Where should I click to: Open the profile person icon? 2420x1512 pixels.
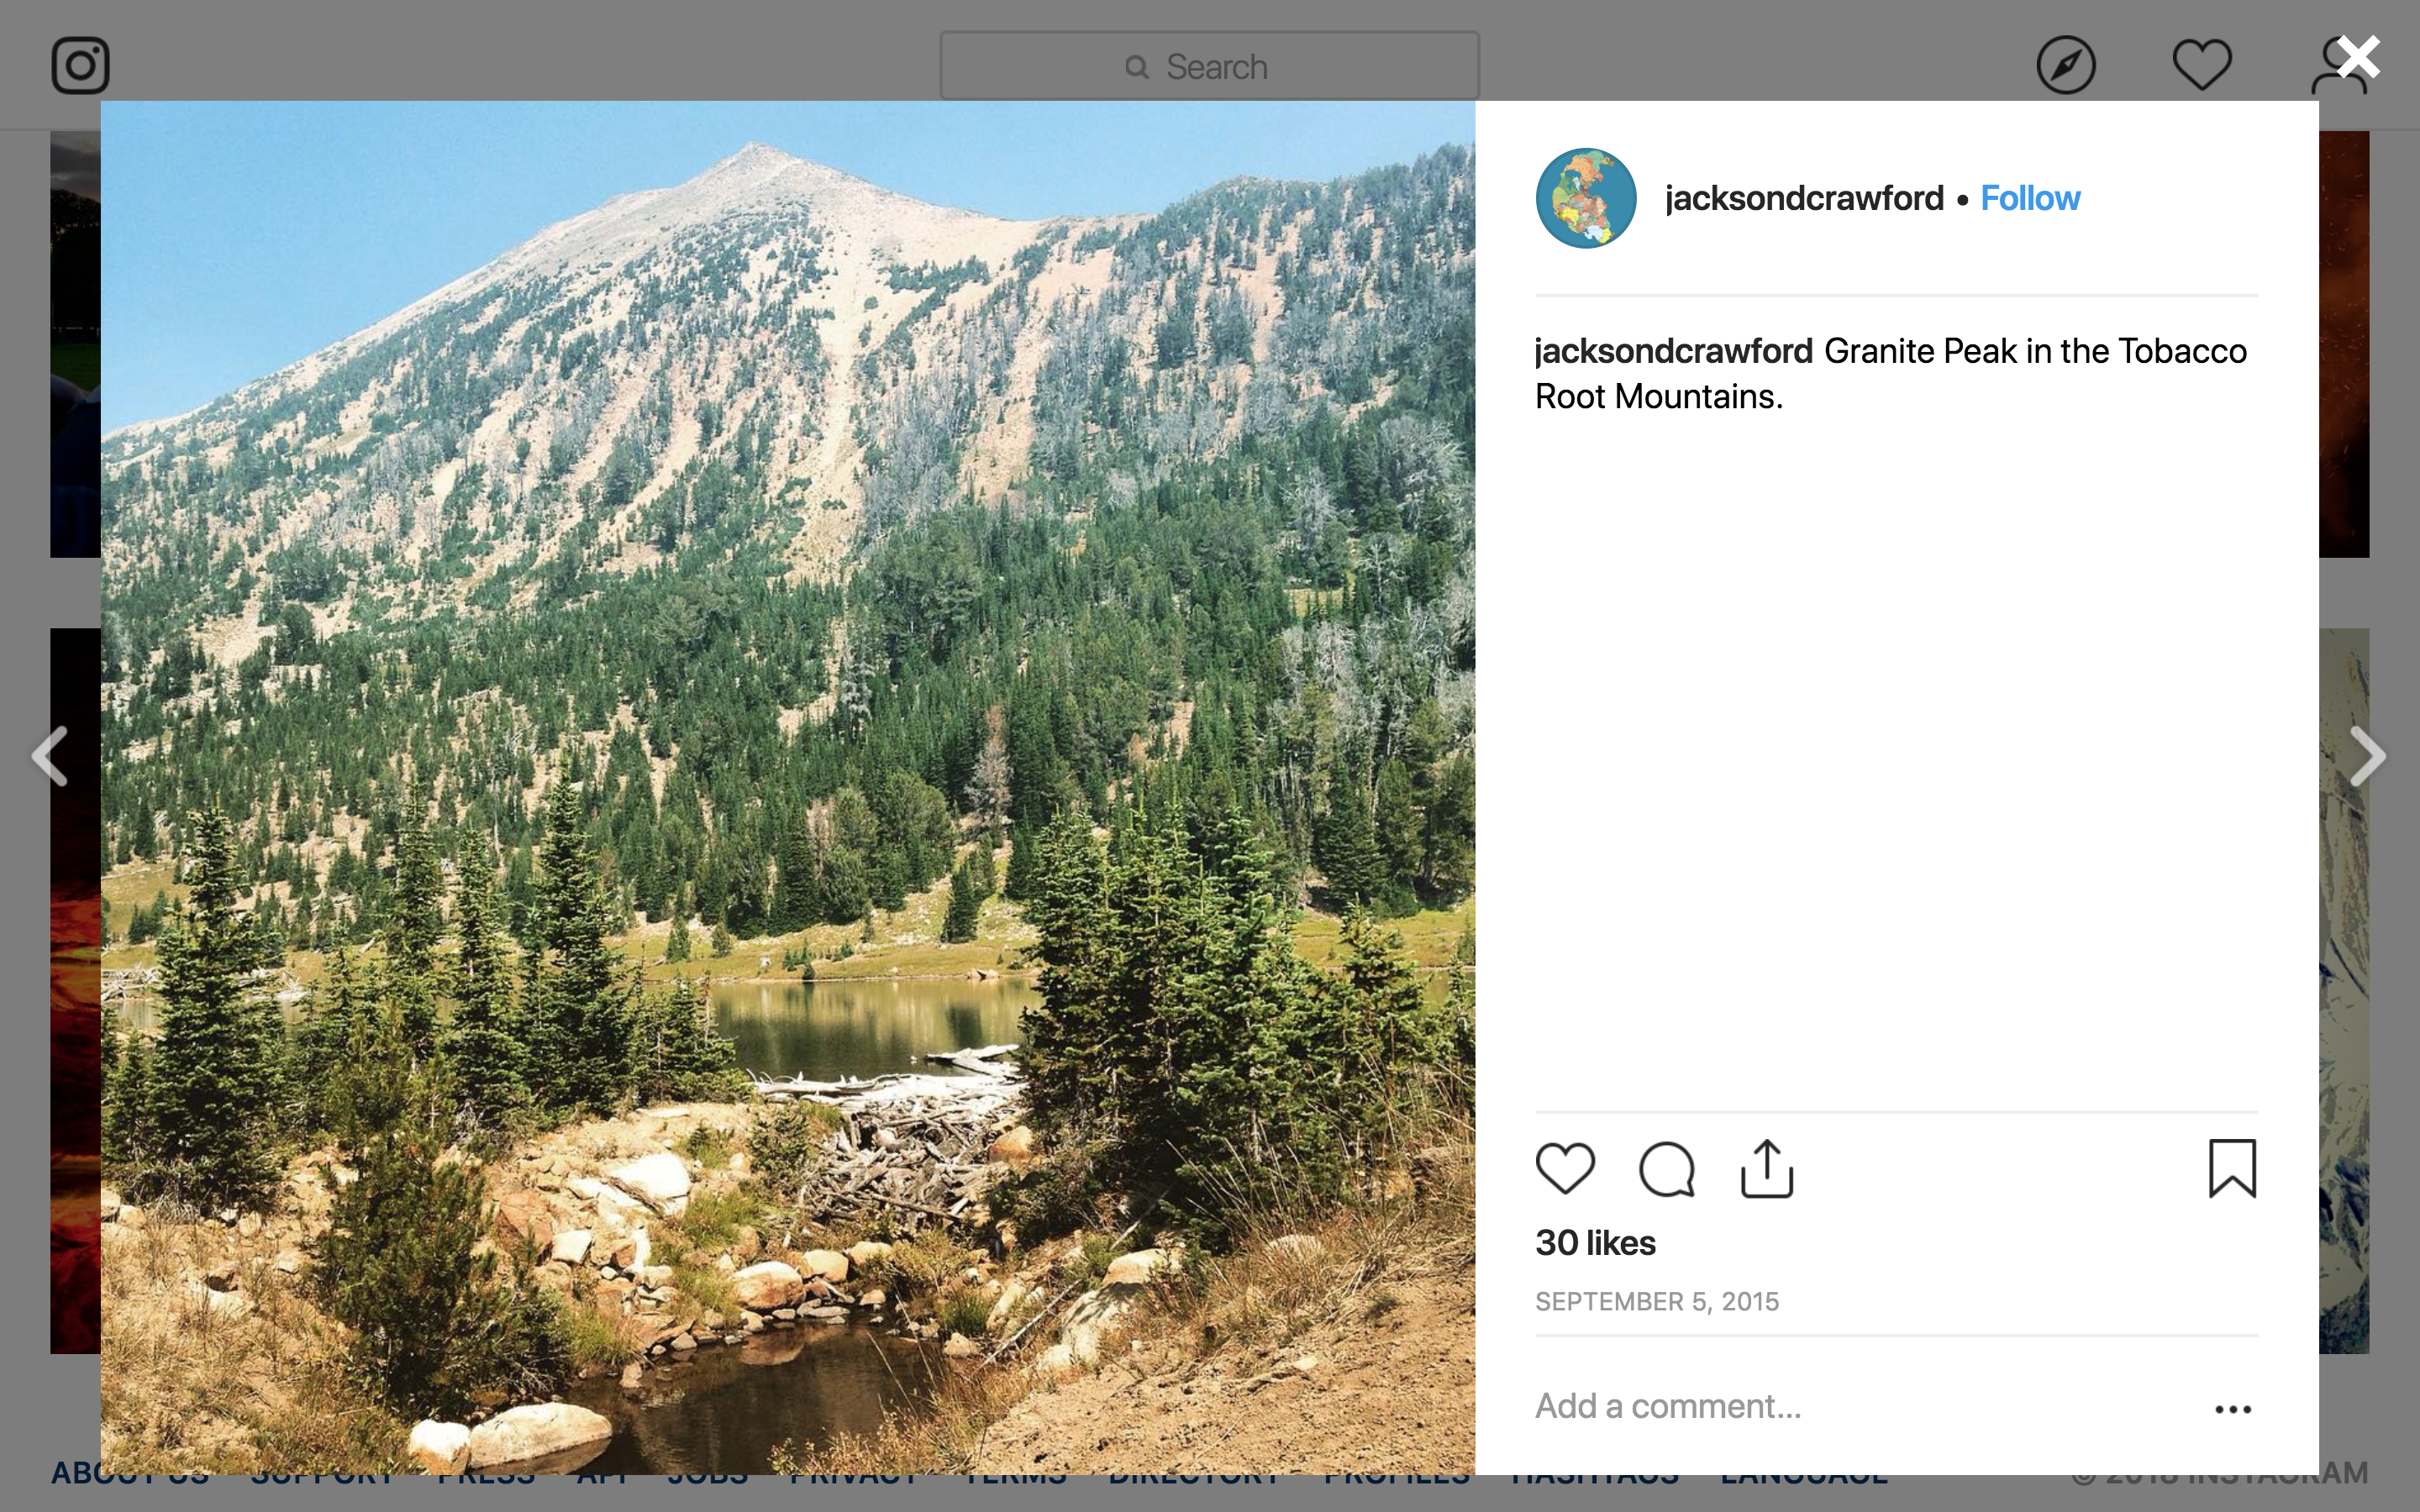[x=2338, y=66]
